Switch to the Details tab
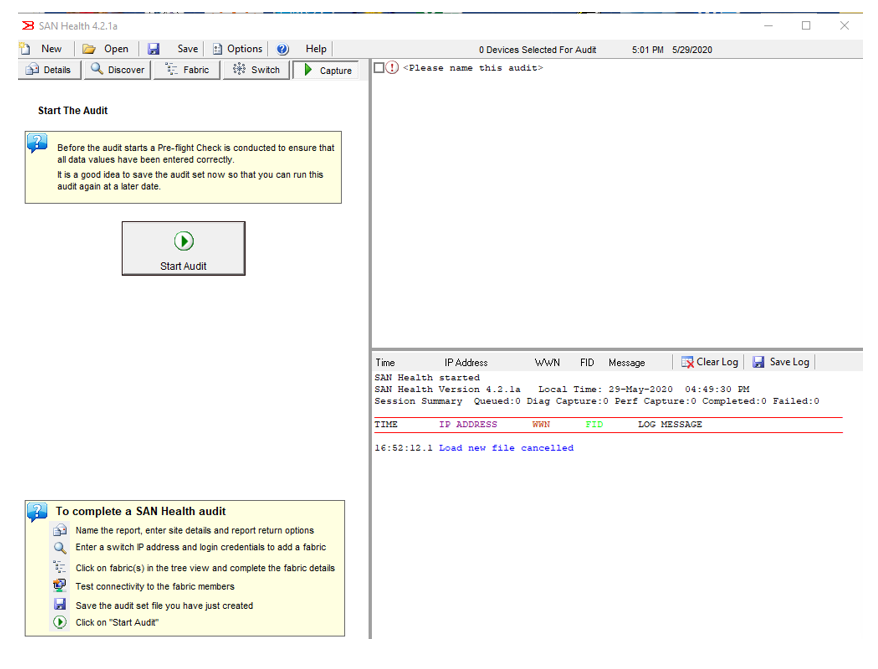Viewport: 878px width, 669px height. (x=48, y=70)
